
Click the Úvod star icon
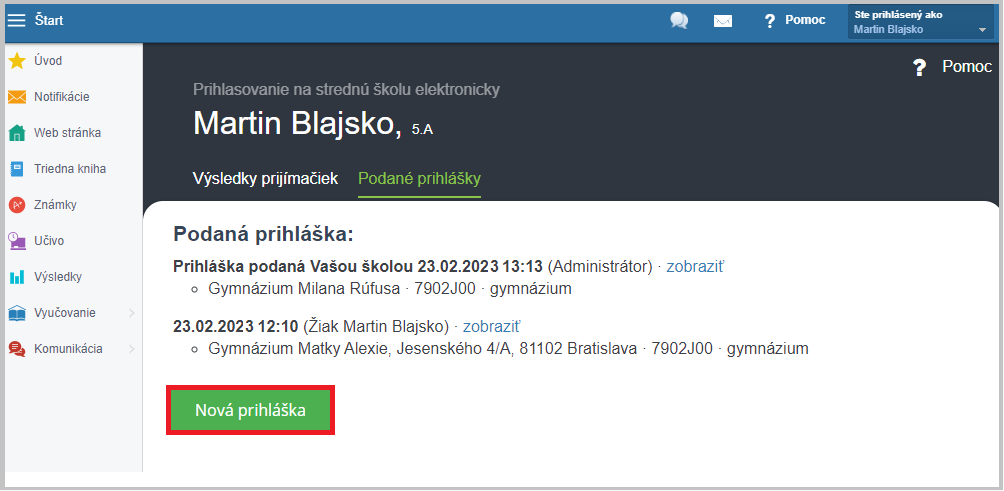(x=17, y=61)
